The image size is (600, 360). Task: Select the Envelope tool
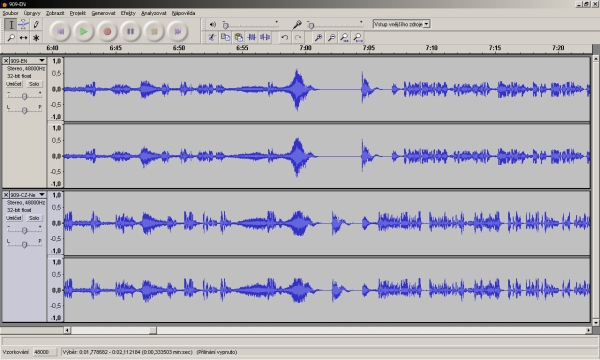(23, 24)
